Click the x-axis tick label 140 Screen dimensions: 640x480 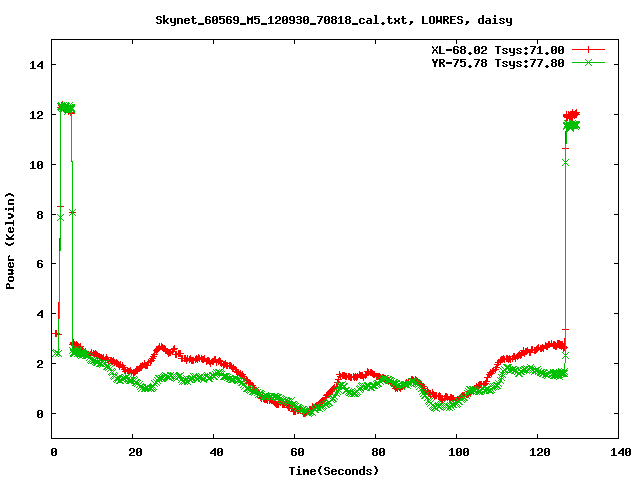point(621,452)
